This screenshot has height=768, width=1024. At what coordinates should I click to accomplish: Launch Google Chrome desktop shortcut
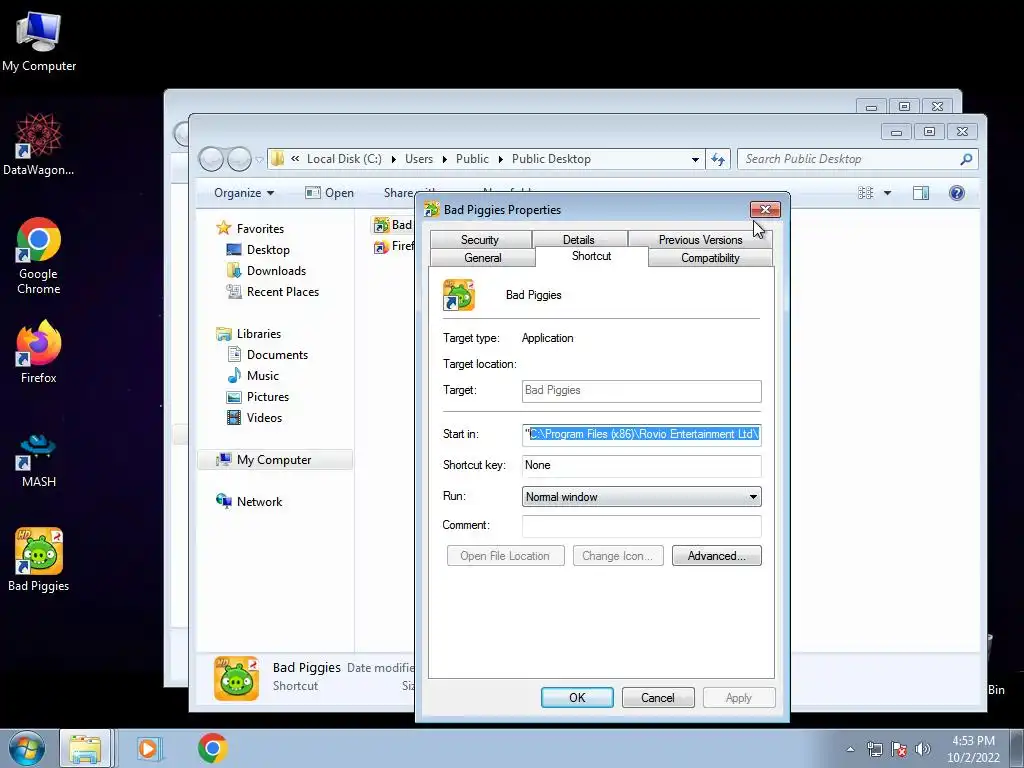click(x=39, y=255)
